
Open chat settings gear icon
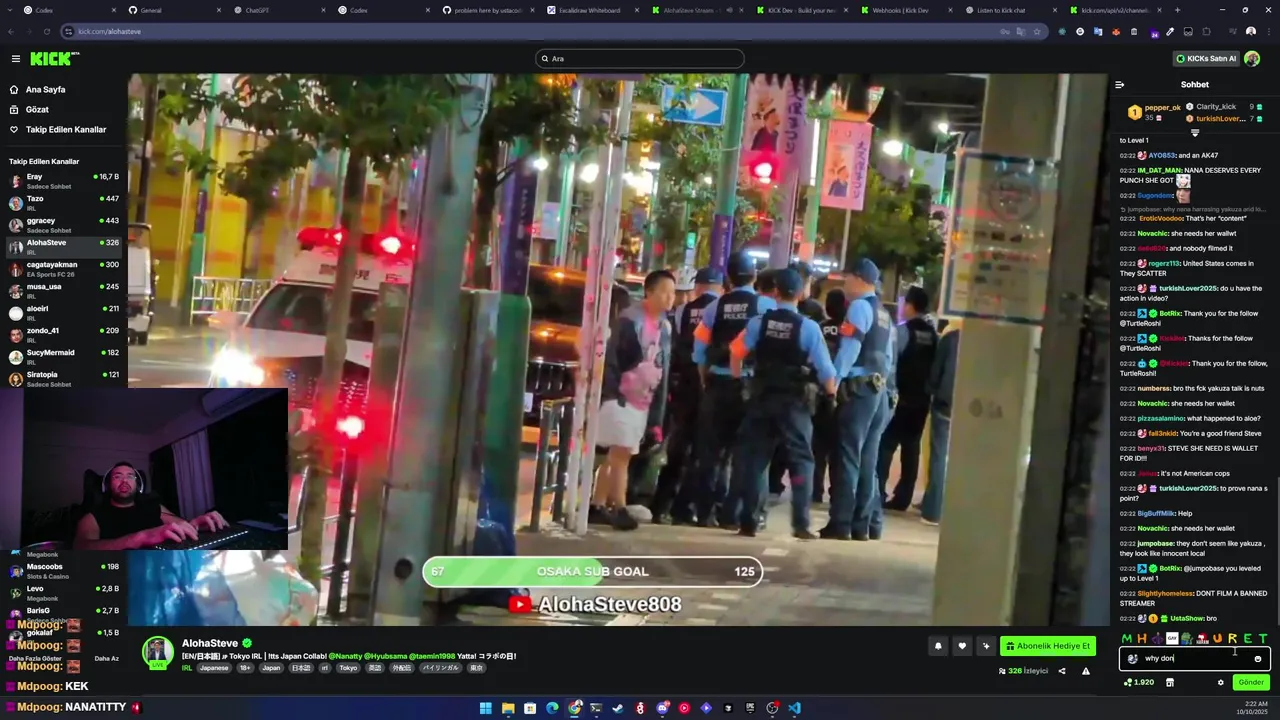[1220, 683]
